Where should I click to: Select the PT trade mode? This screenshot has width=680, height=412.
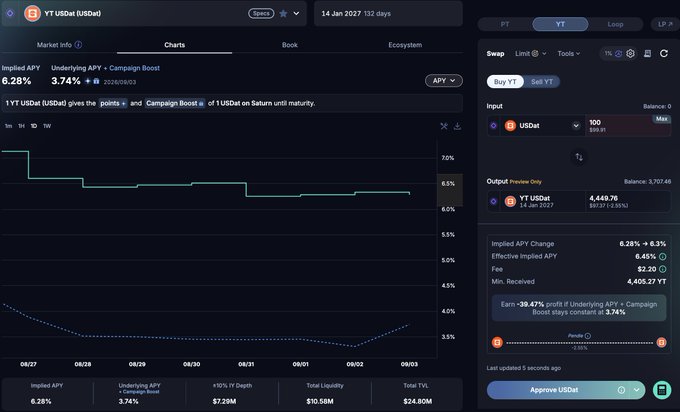coord(505,24)
